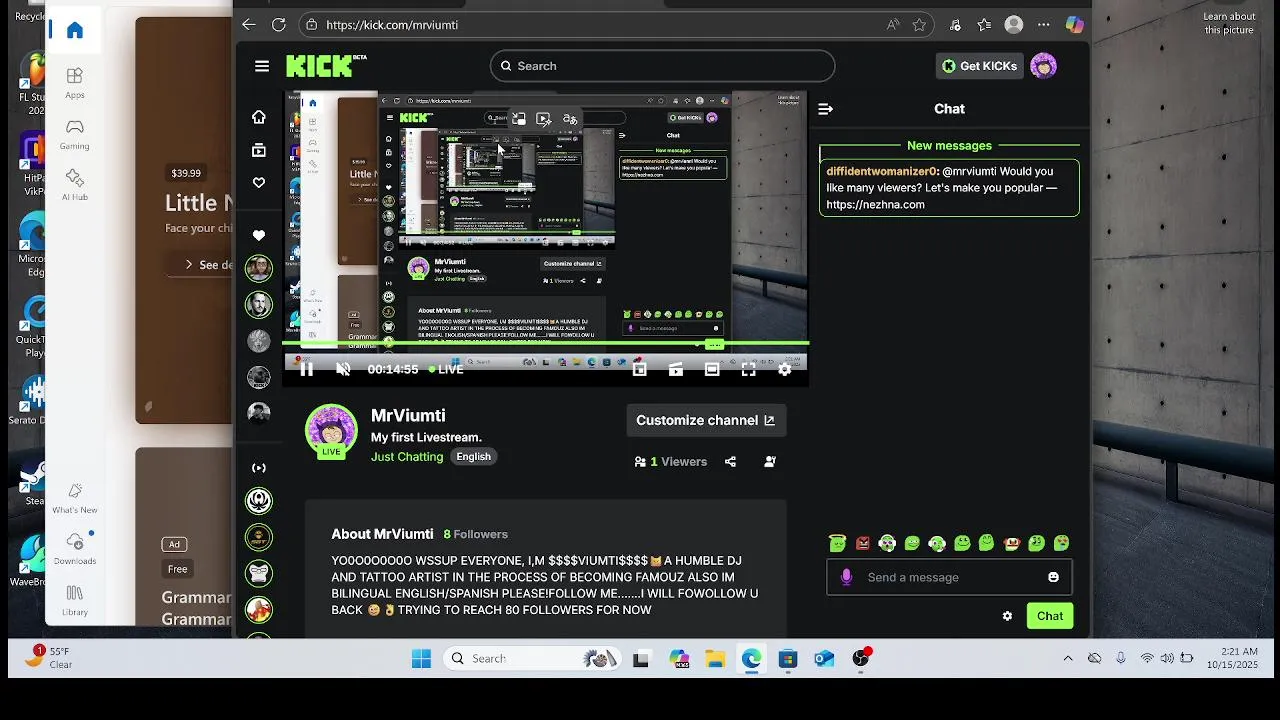The height and width of the screenshot is (720, 1280).
Task: Click the 8 Followers text
Action: click(476, 534)
